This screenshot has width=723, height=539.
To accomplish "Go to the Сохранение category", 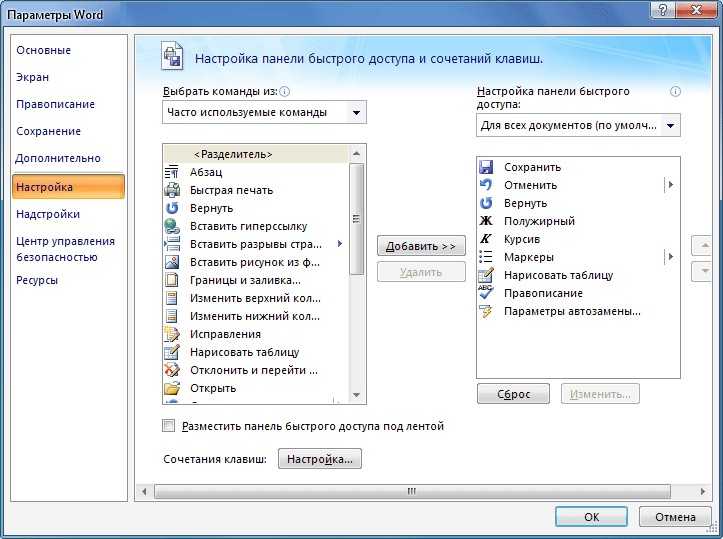I will click(x=48, y=131).
